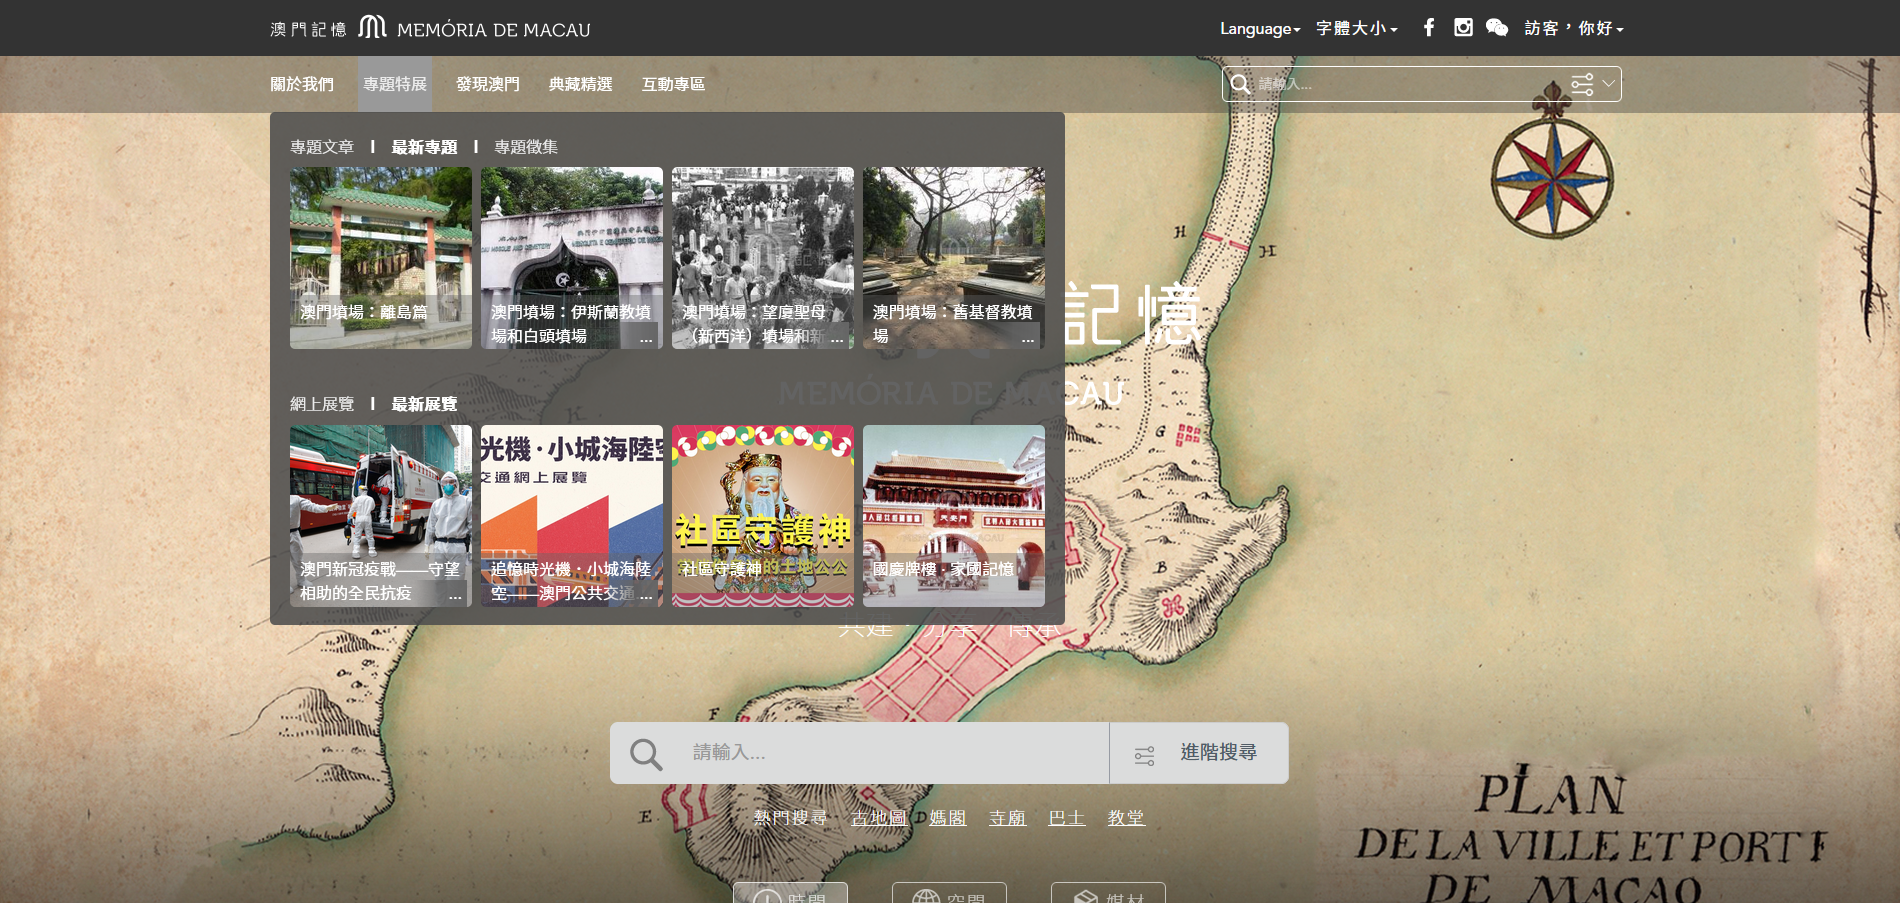The height and width of the screenshot is (903, 1900).
Task: Click the Memória de Macau logo
Action: click(430, 28)
